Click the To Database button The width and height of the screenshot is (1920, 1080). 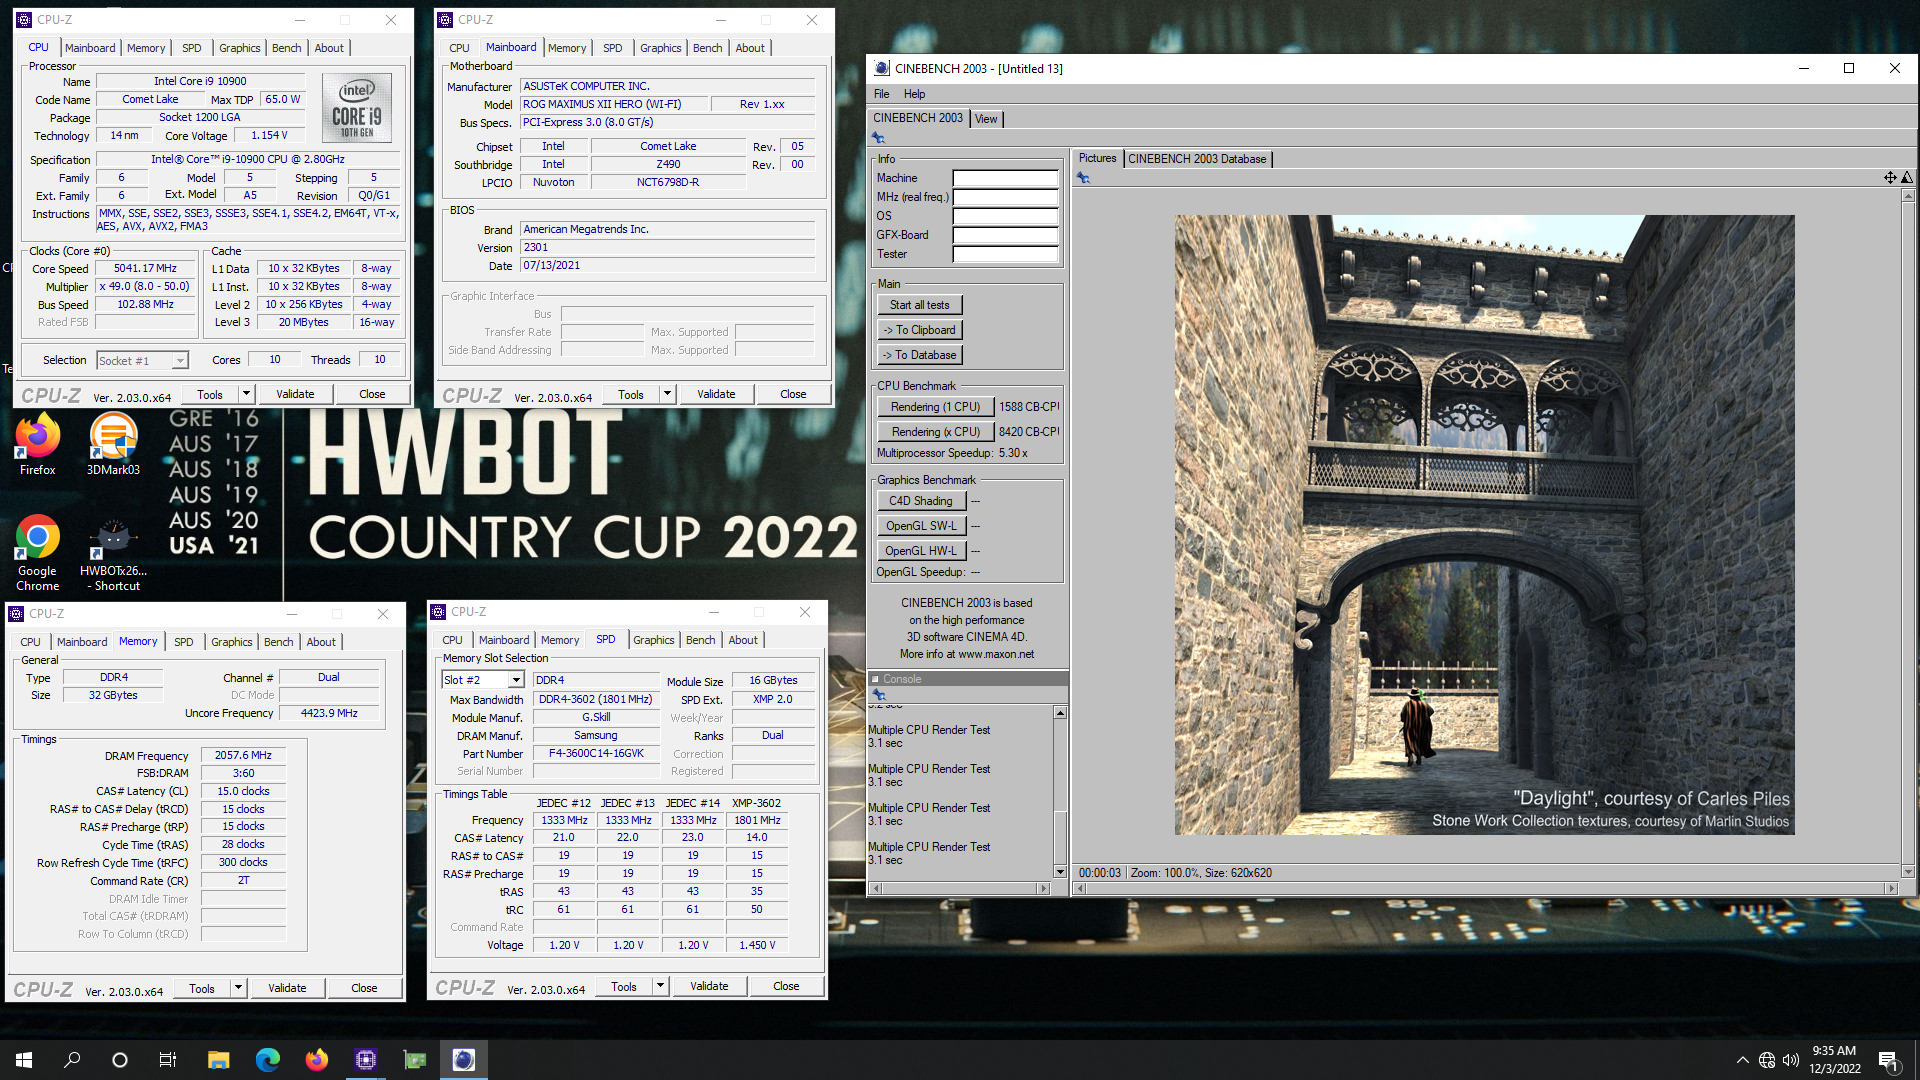(920, 355)
